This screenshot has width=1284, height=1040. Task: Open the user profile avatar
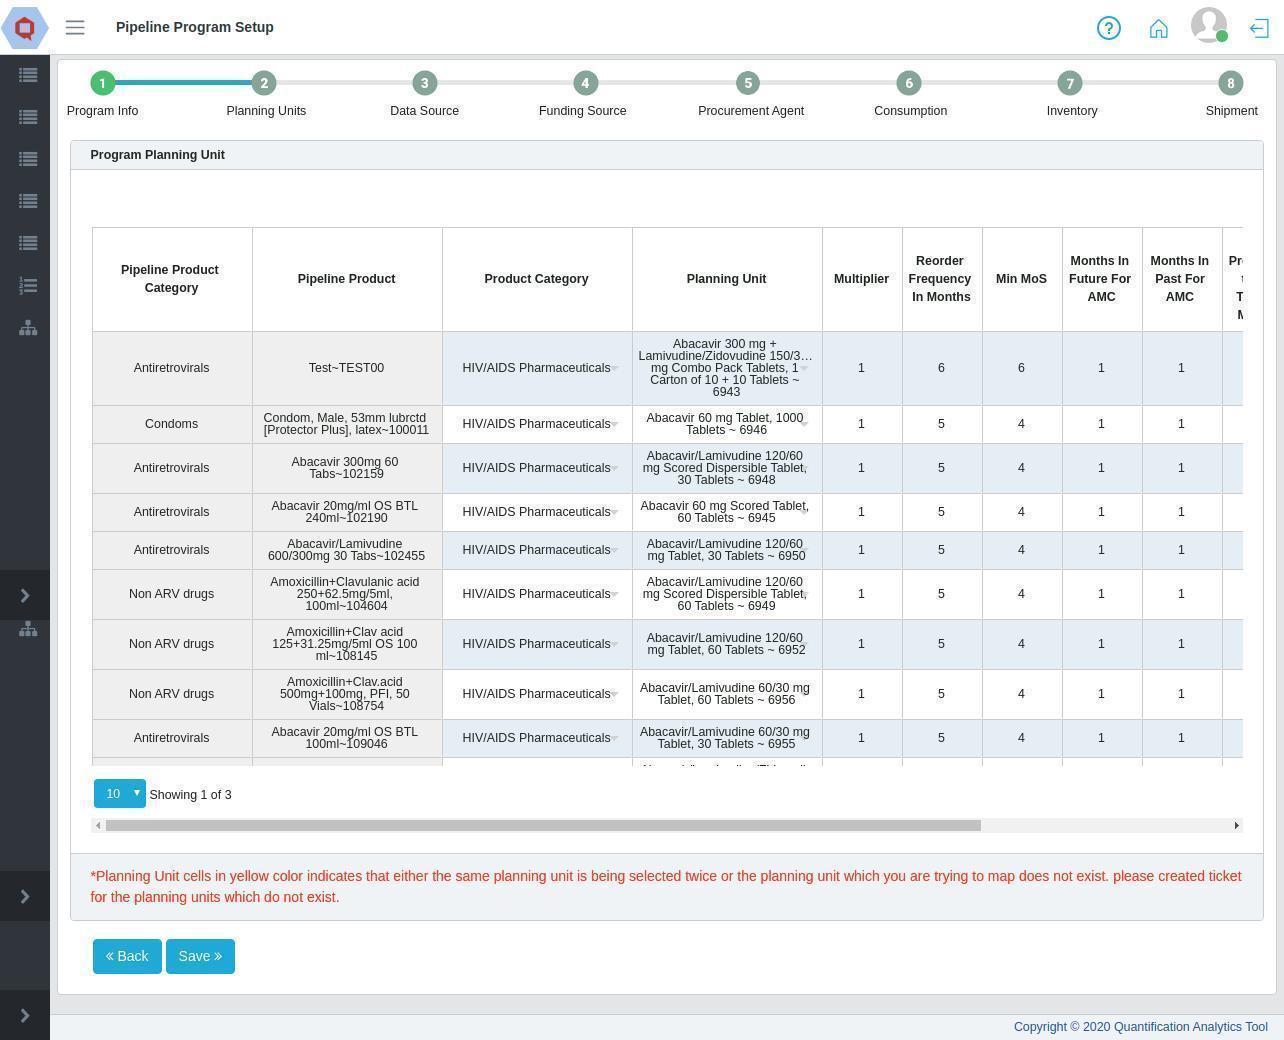(1209, 25)
